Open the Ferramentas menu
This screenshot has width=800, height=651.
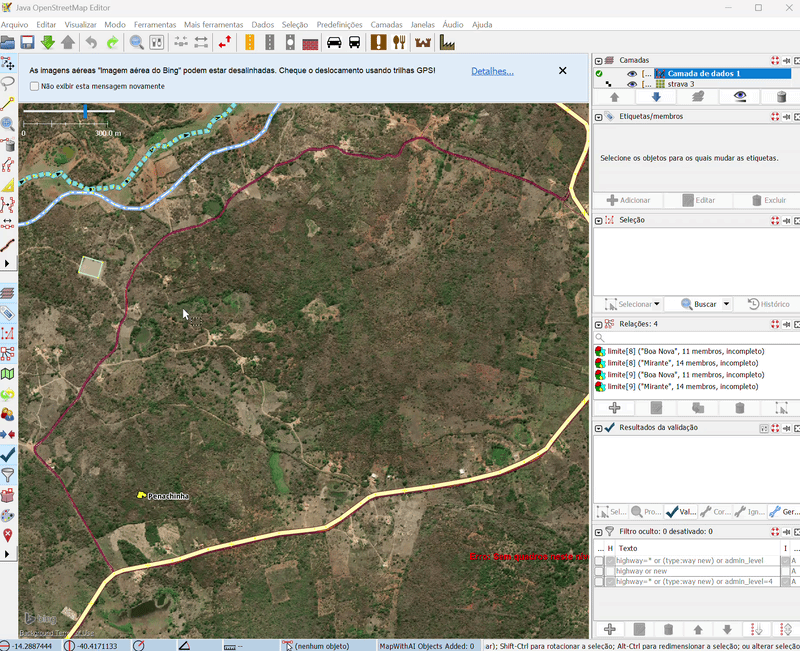(x=155, y=24)
